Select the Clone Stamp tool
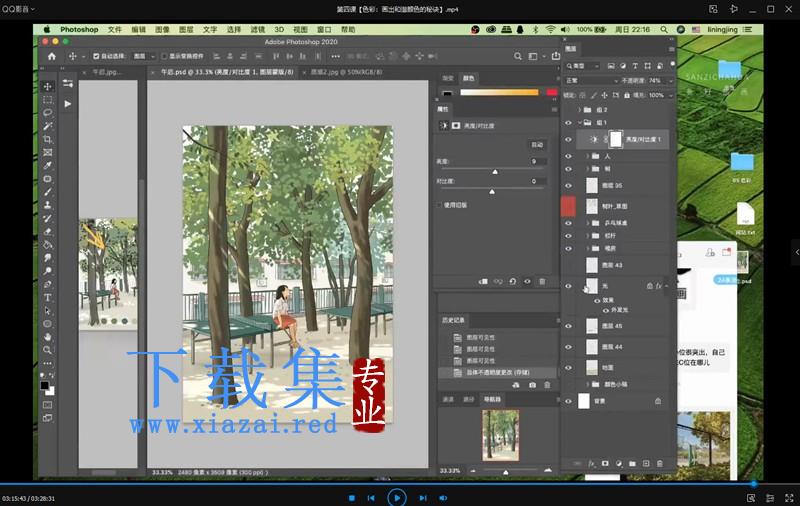 pos(47,205)
